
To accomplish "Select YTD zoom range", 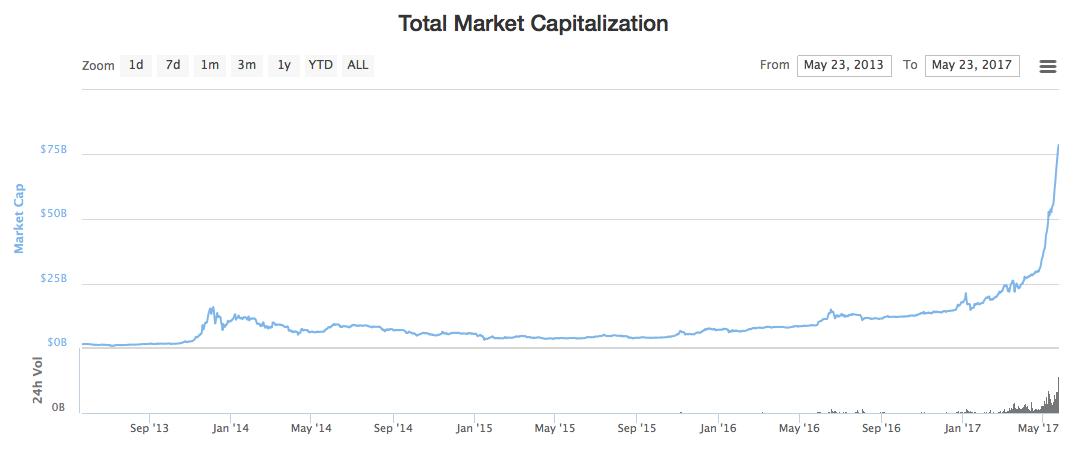I will pos(320,65).
